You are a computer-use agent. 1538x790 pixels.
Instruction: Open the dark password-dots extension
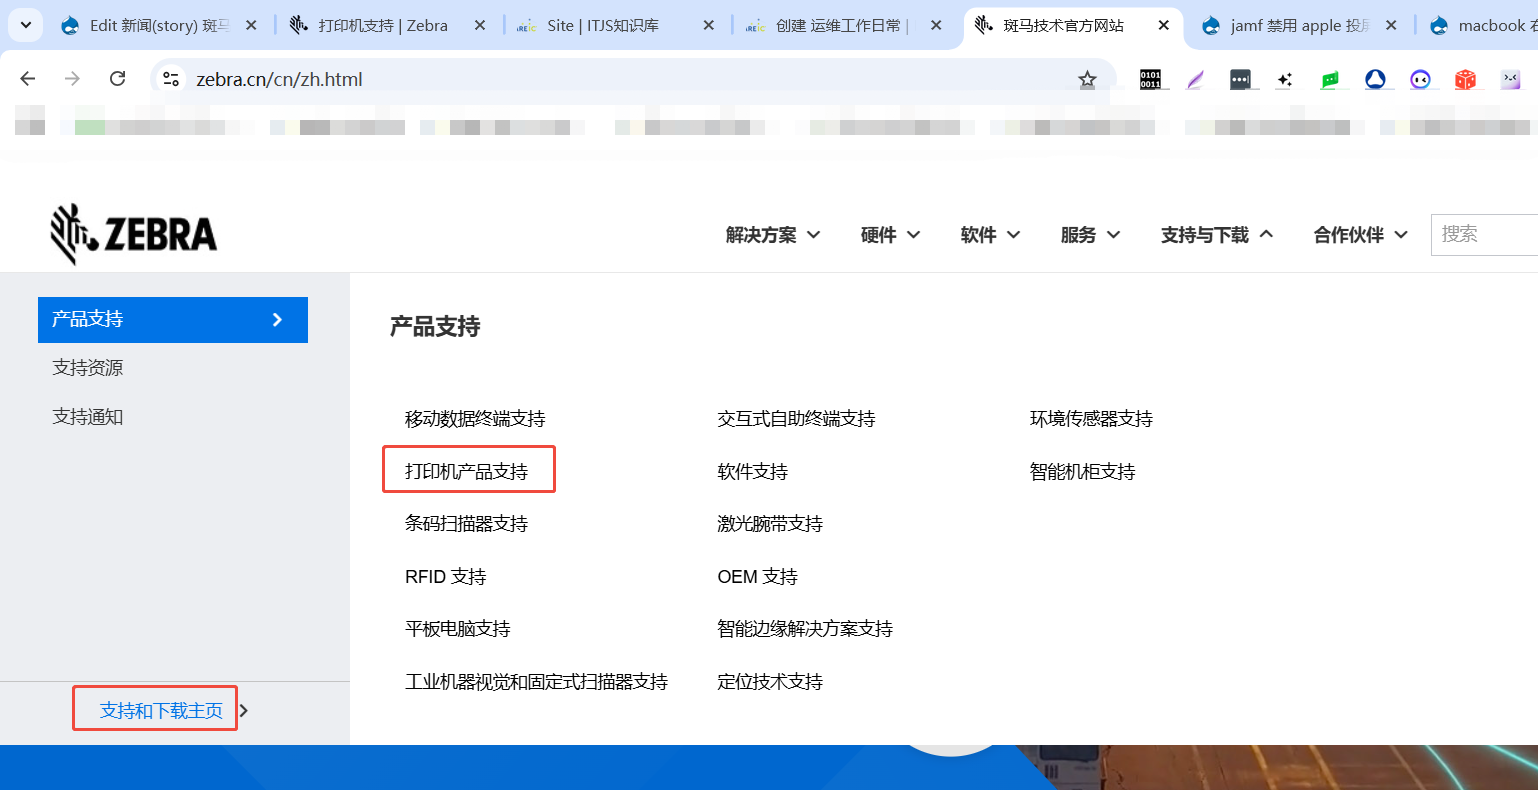pyautogui.click(x=1240, y=79)
